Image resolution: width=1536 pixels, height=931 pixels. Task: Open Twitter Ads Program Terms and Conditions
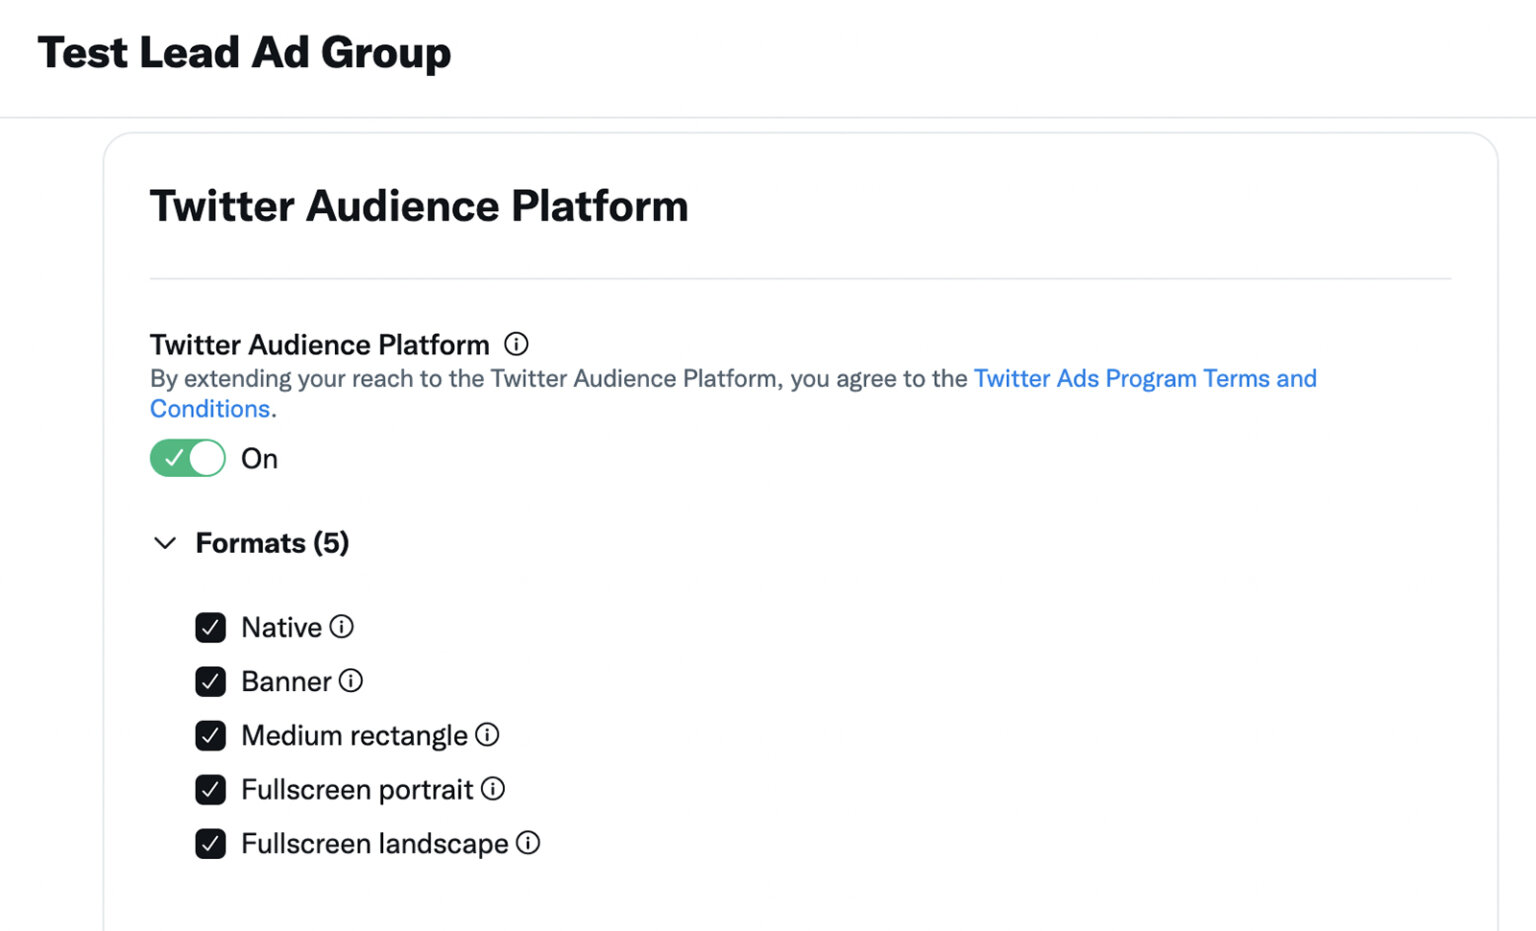[1145, 378]
